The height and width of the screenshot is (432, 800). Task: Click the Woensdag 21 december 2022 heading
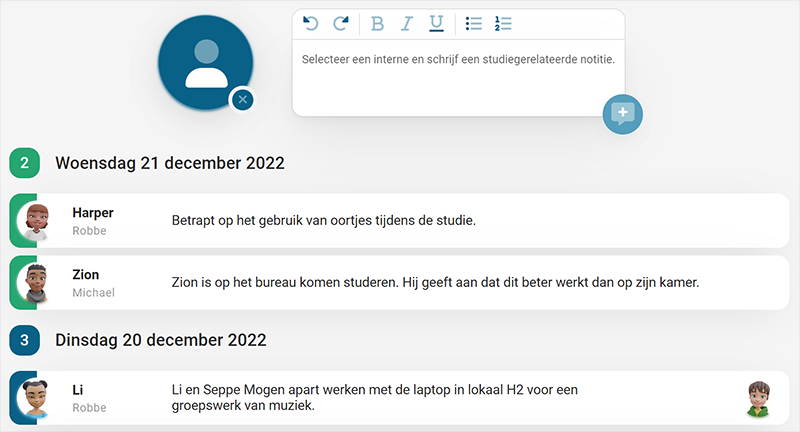(170, 163)
